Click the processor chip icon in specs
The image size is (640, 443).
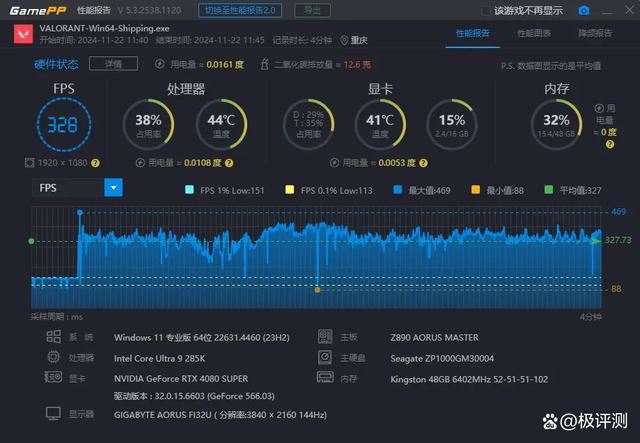pos(53,357)
